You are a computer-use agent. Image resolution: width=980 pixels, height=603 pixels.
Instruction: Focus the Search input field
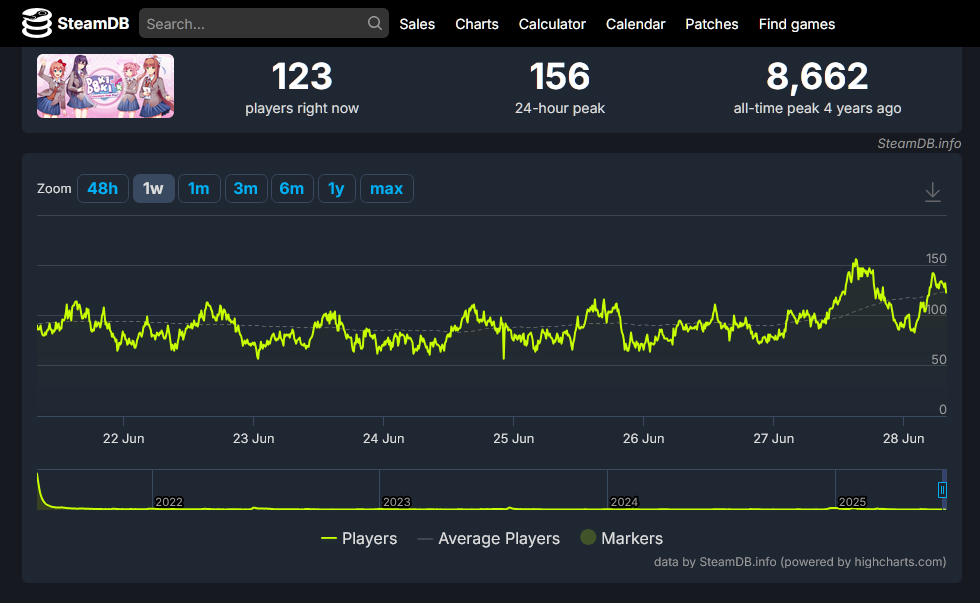(264, 23)
